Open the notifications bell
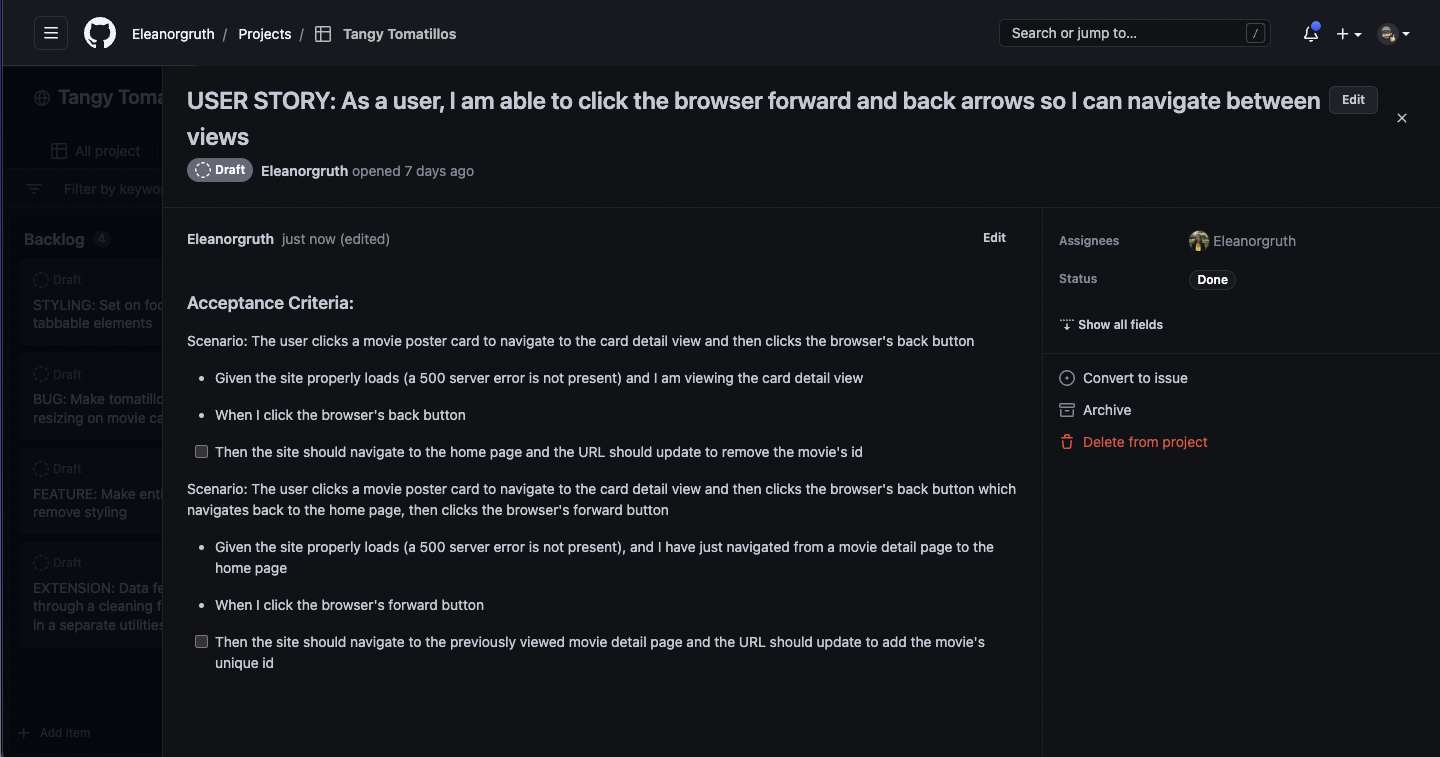Viewport: 1440px width, 757px height. [x=1311, y=33]
